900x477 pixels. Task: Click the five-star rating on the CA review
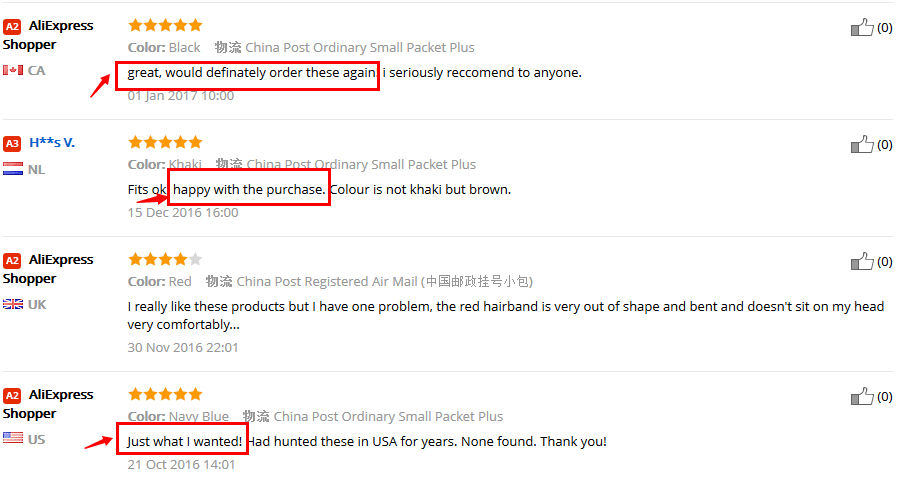coord(165,25)
